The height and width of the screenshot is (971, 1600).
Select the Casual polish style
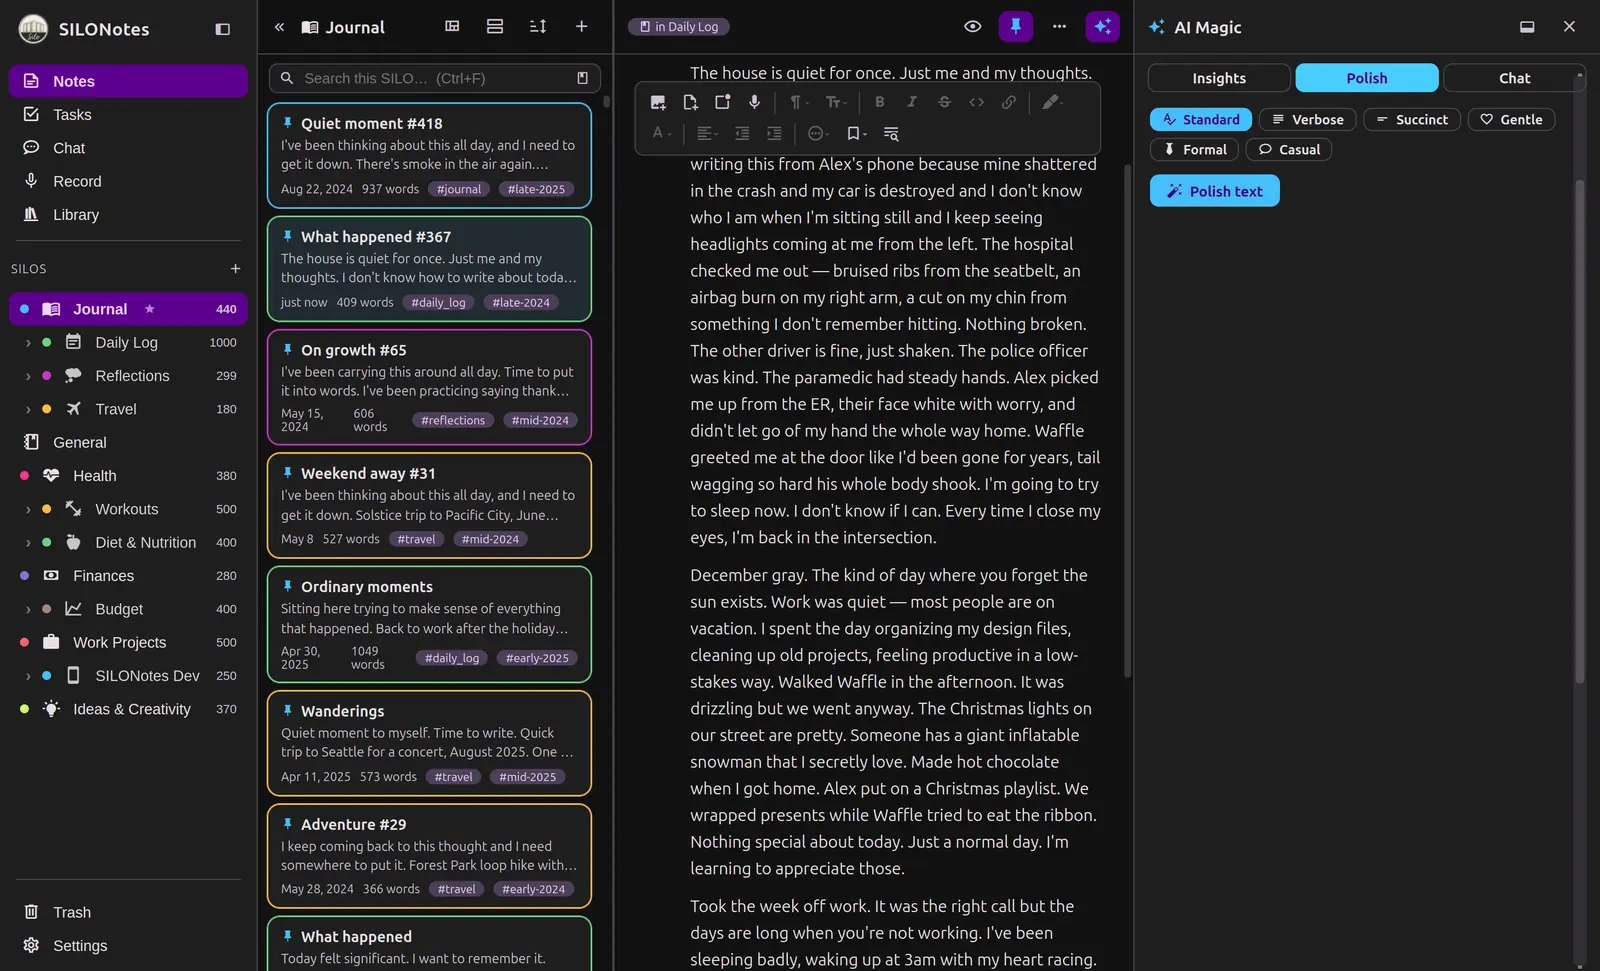click(x=1289, y=150)
